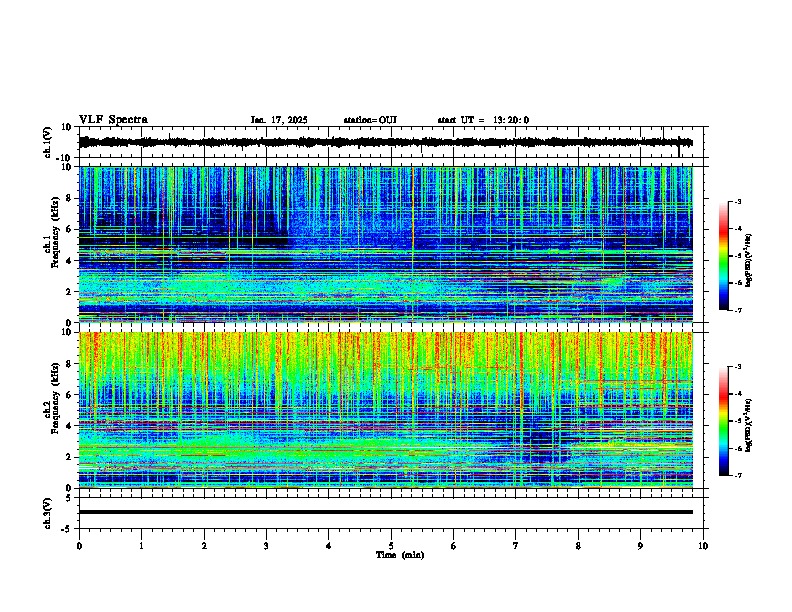Click the ch.2 spectrogram color scale bar

click(724, 421)
